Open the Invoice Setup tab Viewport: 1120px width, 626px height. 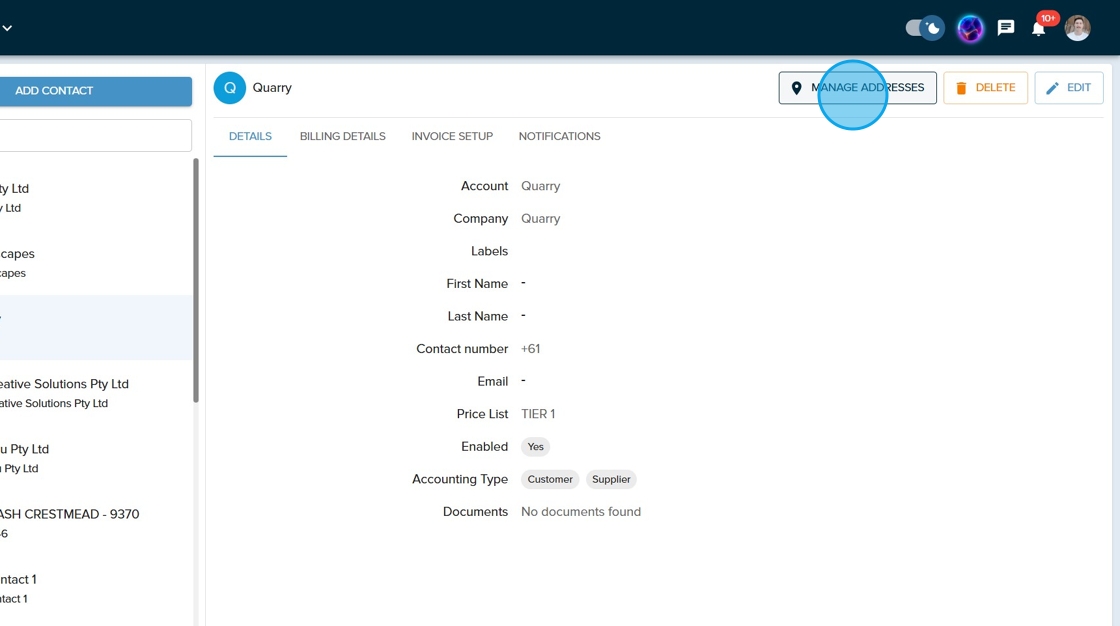pyautogui.click(x=452, y=136)
